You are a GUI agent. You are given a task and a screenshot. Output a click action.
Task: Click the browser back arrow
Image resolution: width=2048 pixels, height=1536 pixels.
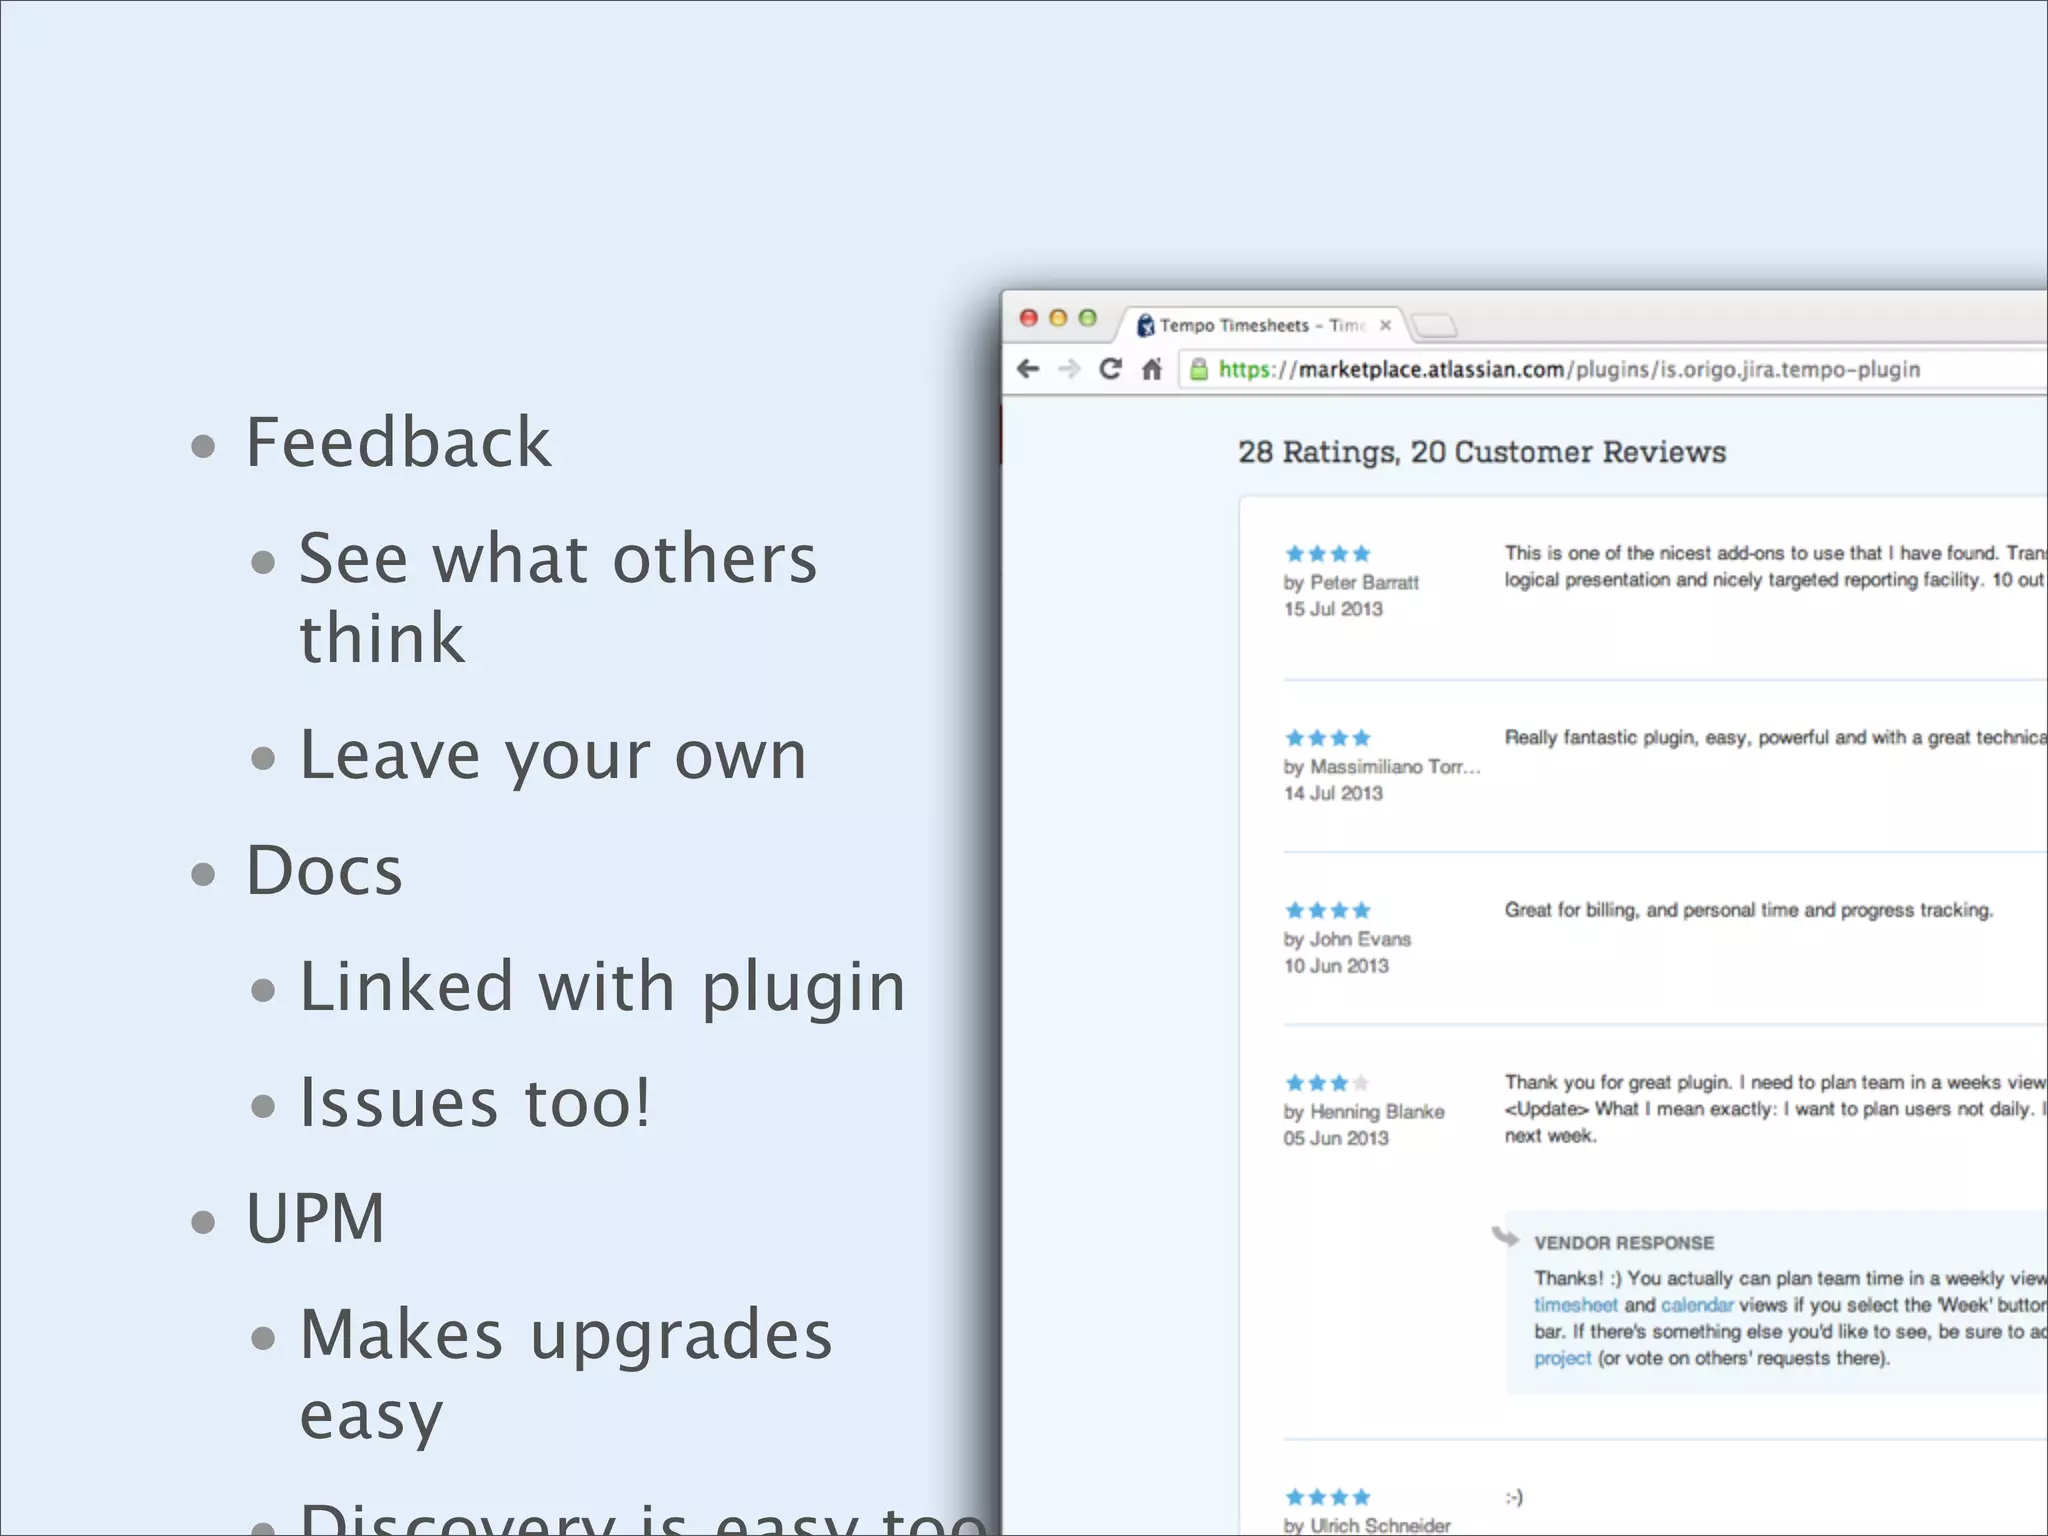click(1028, 369)
